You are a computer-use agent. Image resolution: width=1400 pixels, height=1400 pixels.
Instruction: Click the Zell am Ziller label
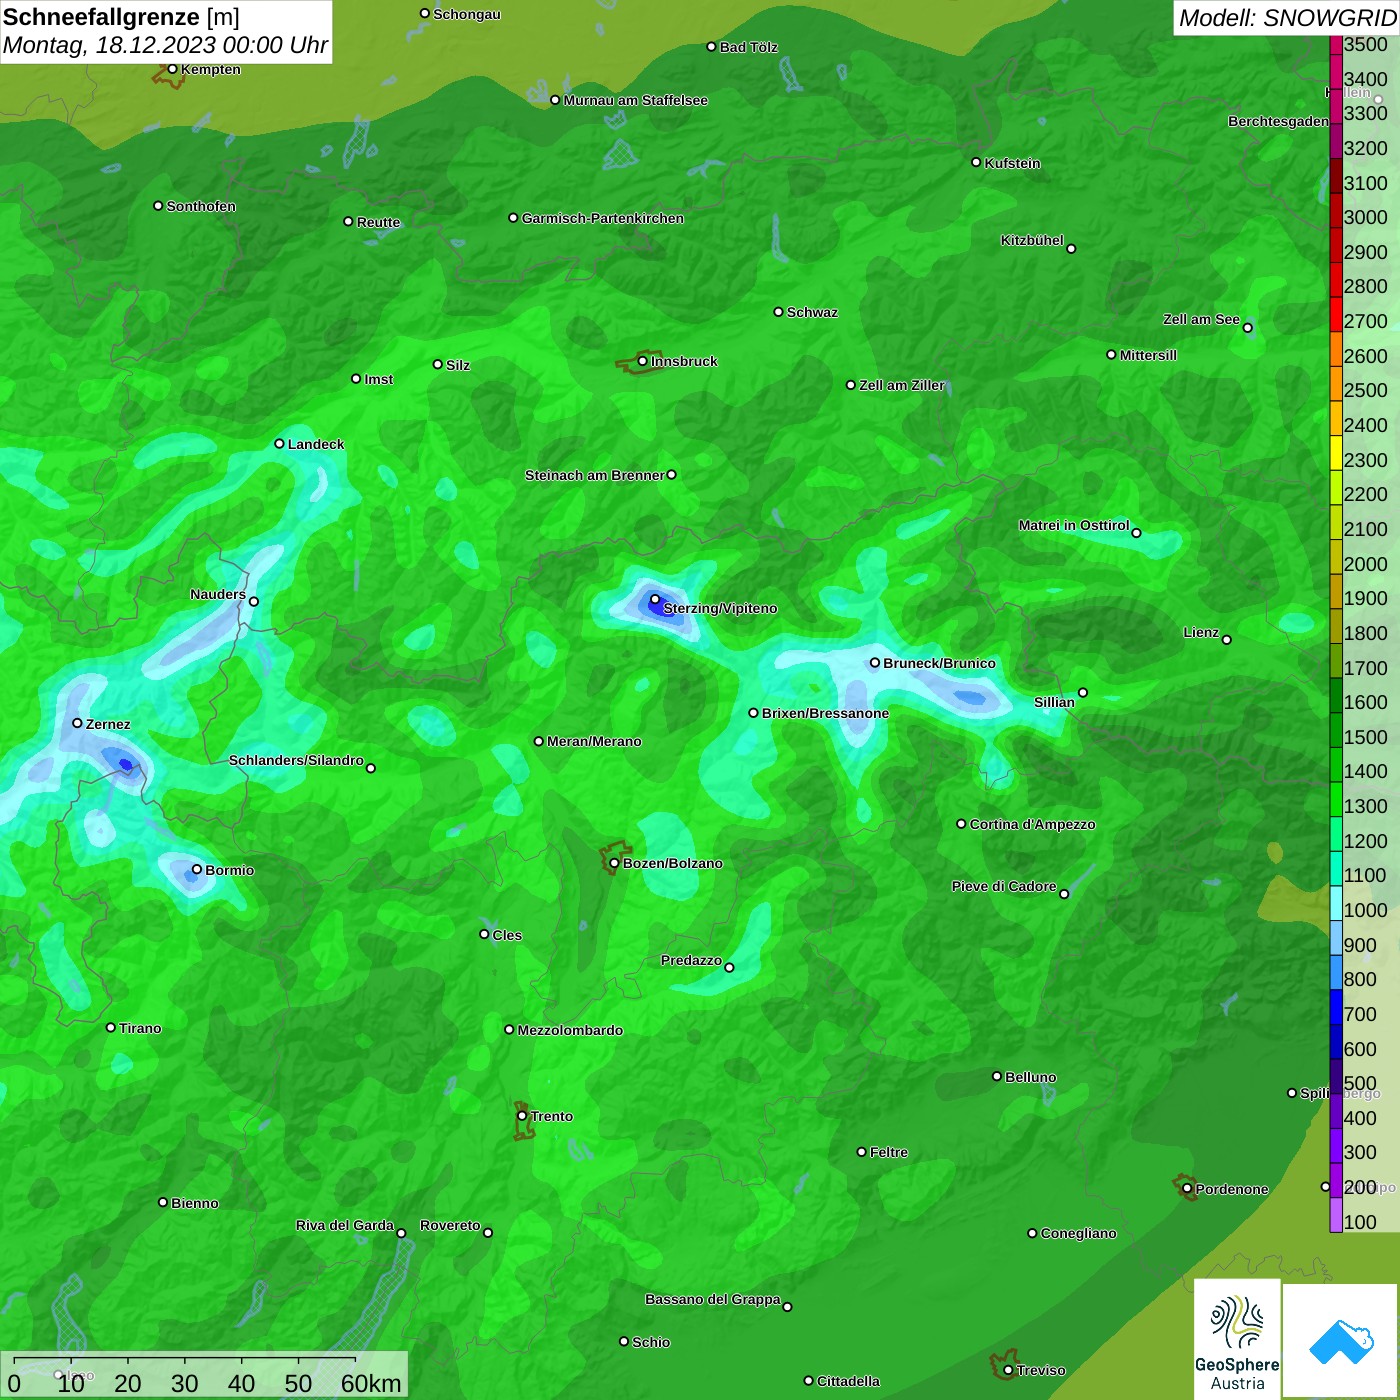click(902, 385)
